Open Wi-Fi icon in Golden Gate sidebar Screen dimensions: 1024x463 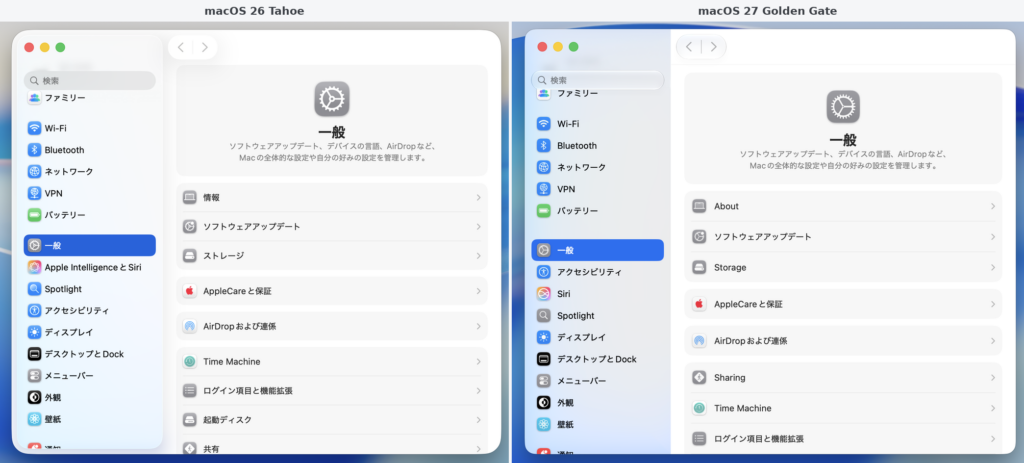tap(543, 123)
